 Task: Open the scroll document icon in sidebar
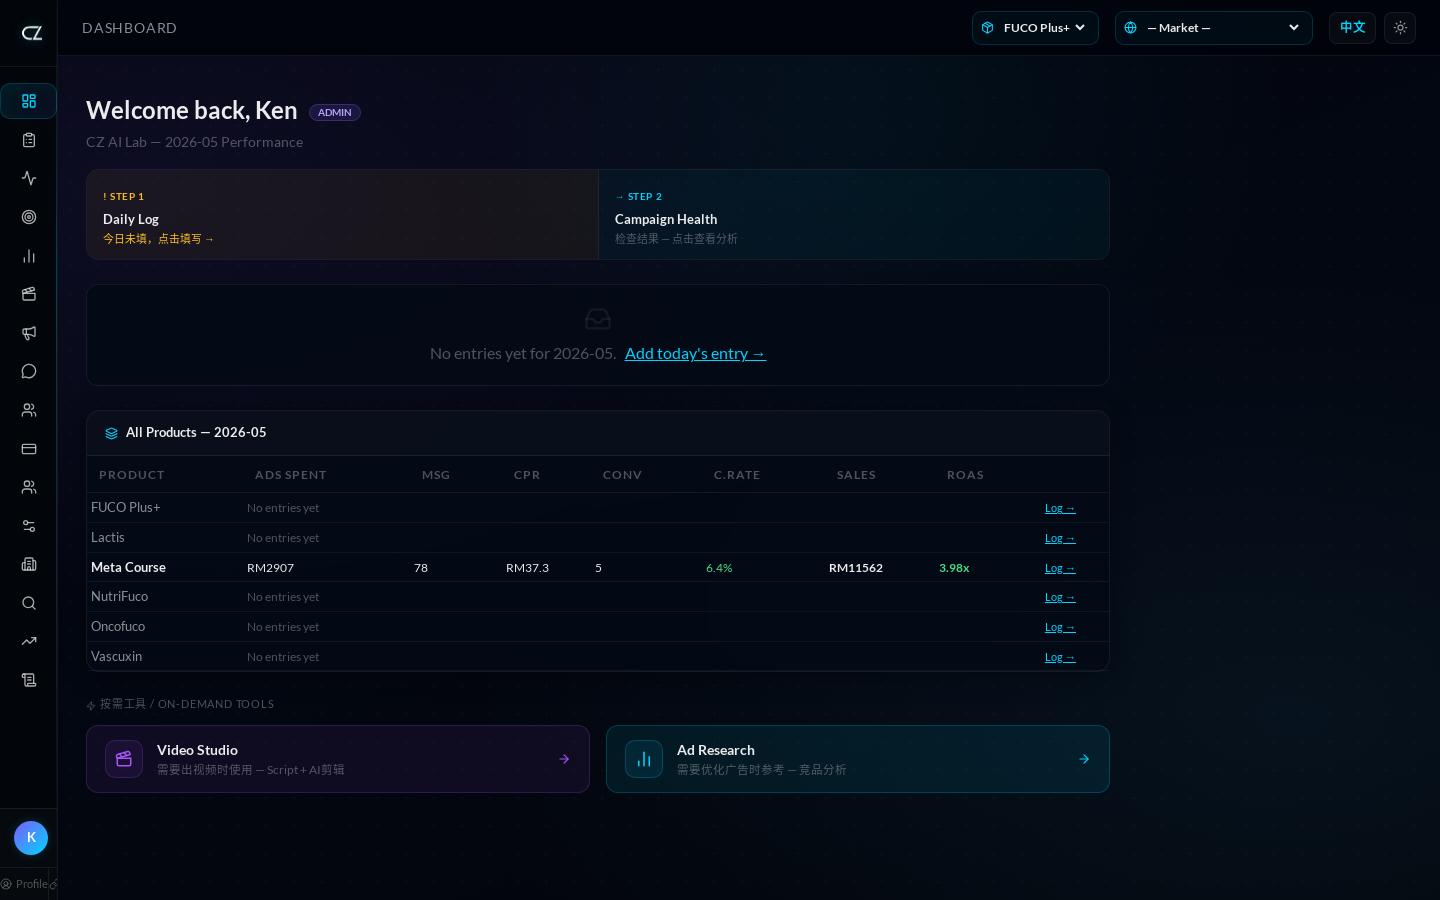pos(29,680)
